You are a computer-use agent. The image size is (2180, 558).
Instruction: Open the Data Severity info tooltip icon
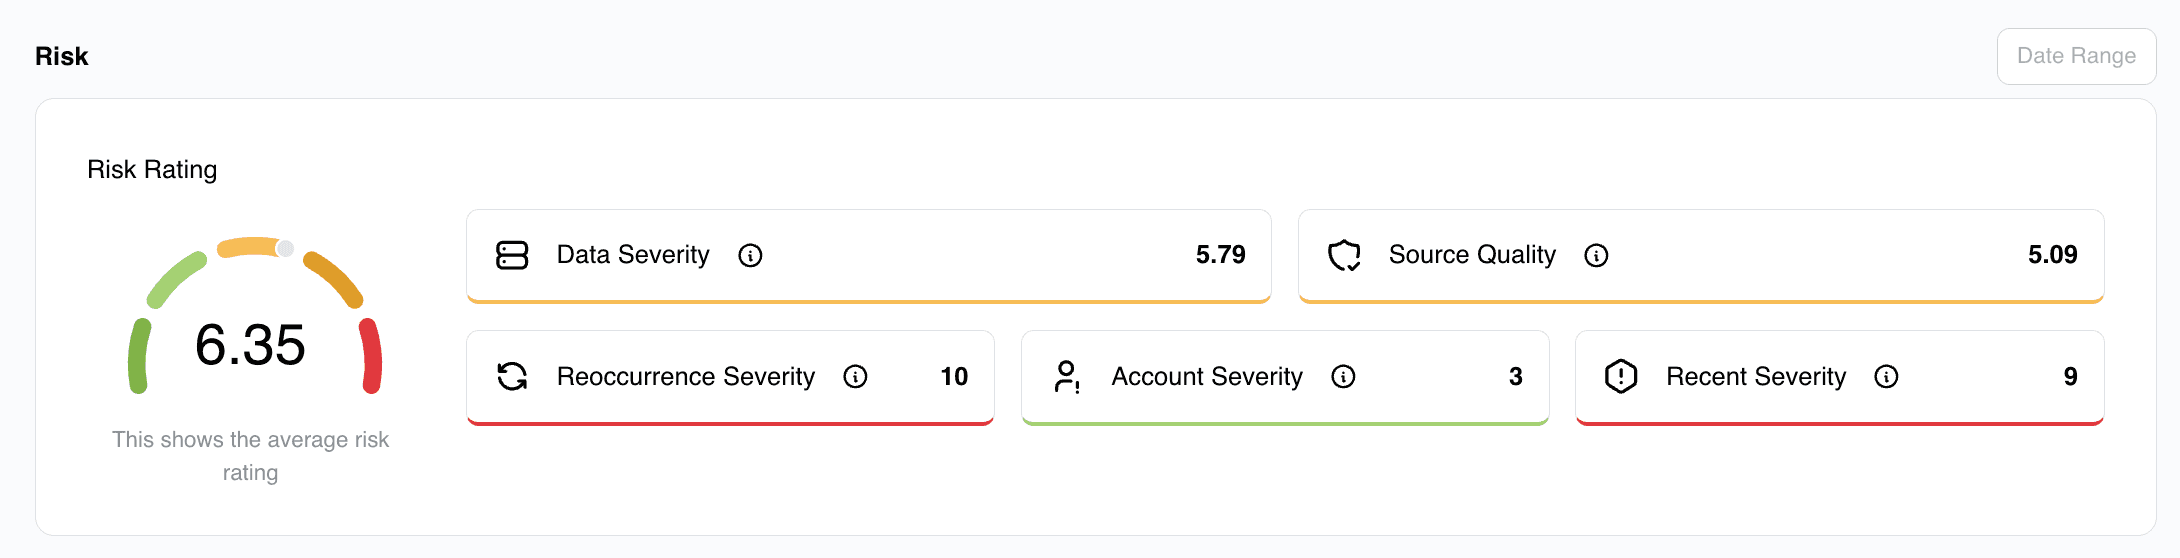coord(750,256)
